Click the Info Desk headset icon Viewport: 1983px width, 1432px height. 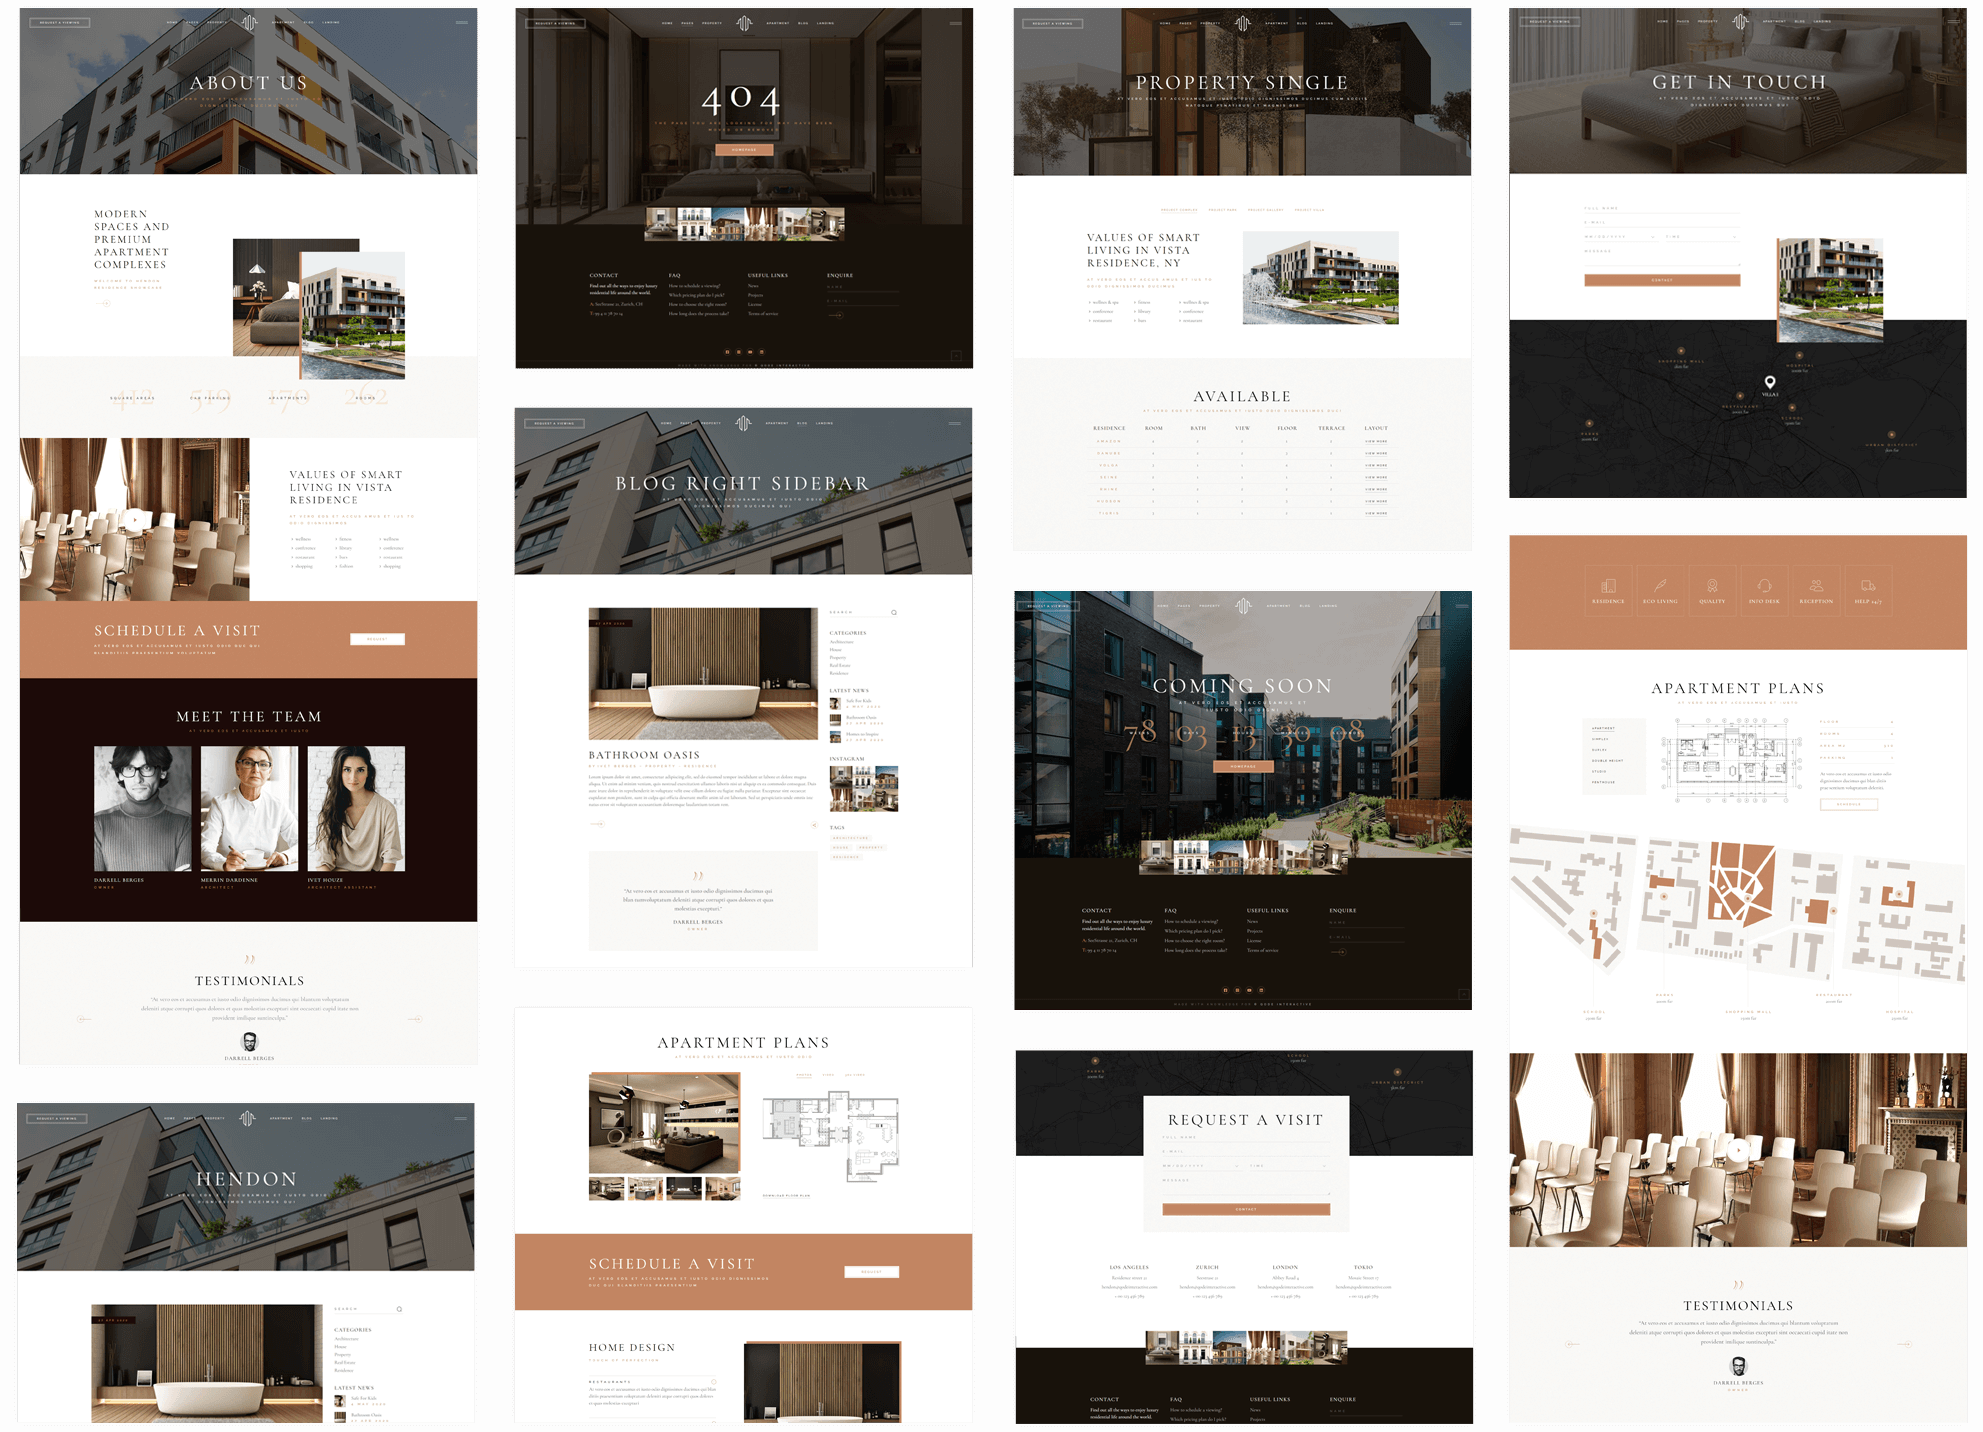click(1764, 585)
